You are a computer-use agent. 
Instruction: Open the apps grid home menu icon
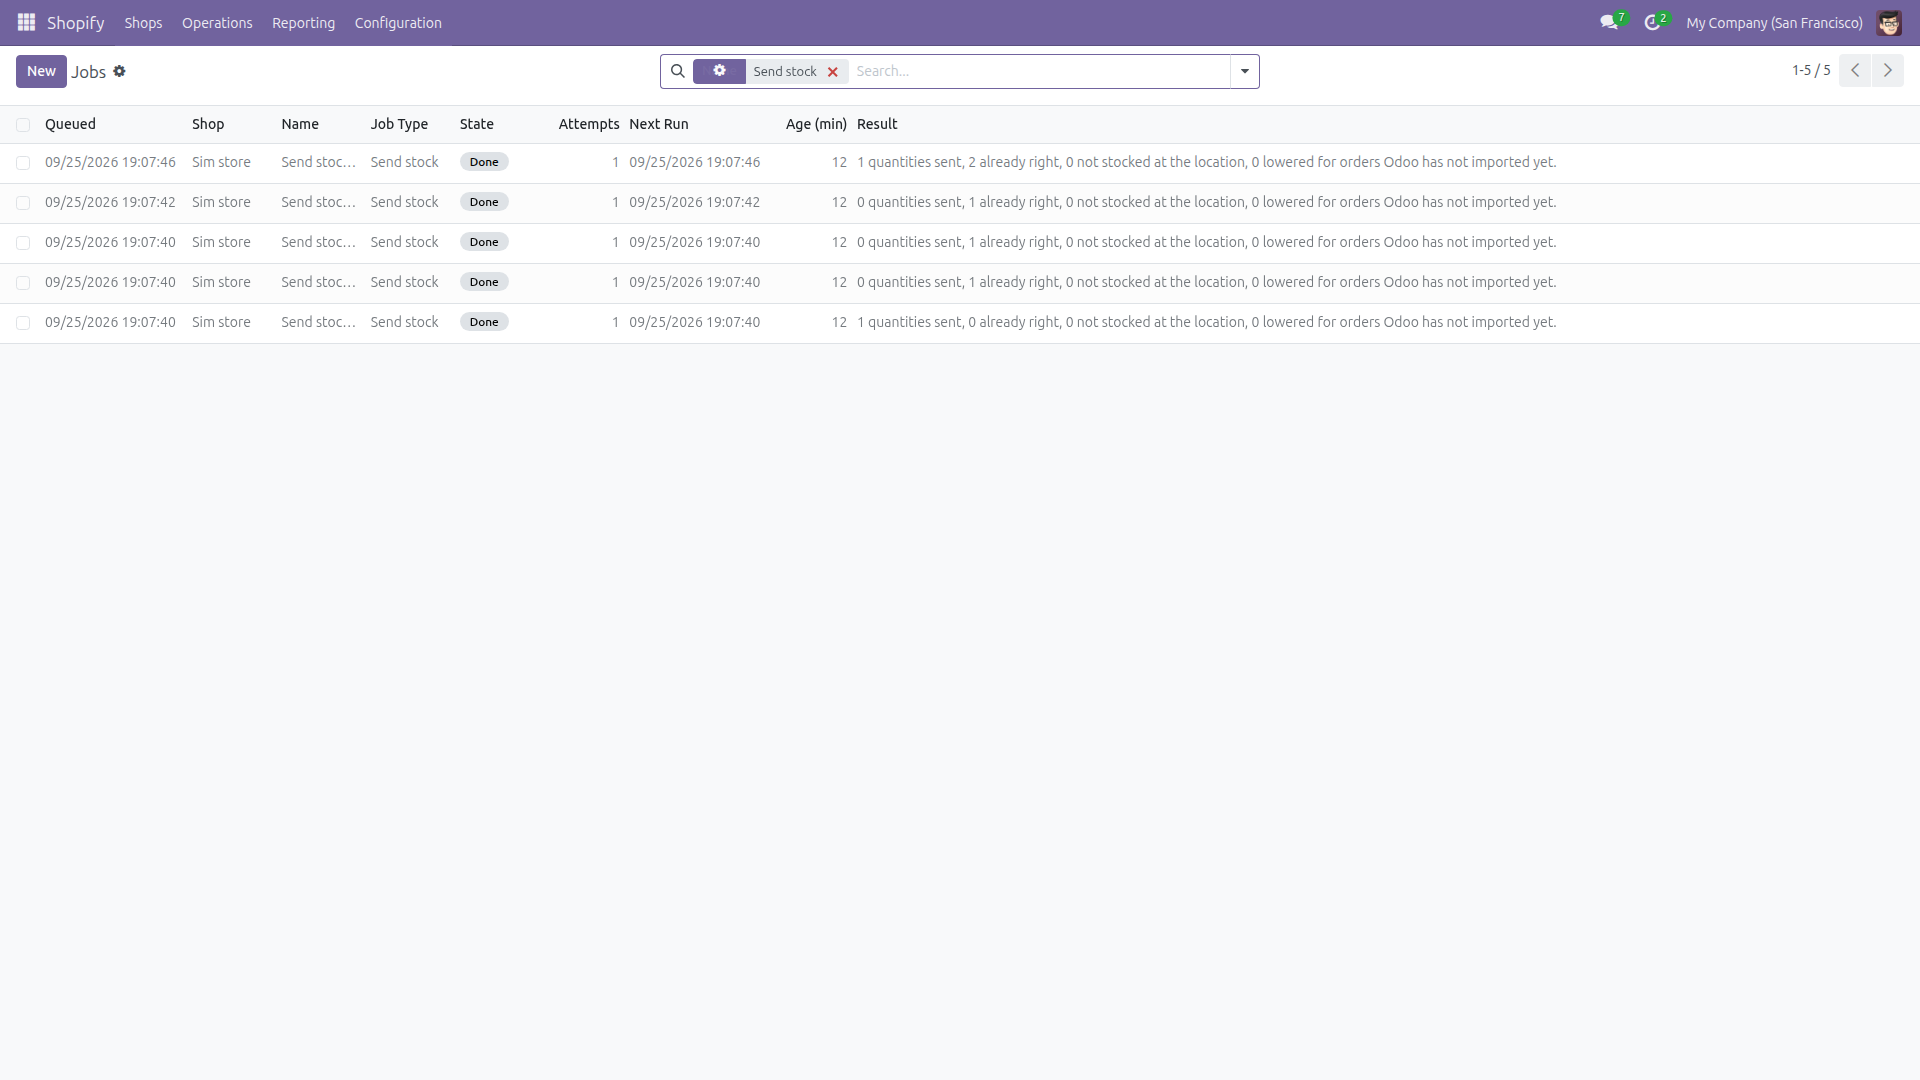tap(26, 22)
